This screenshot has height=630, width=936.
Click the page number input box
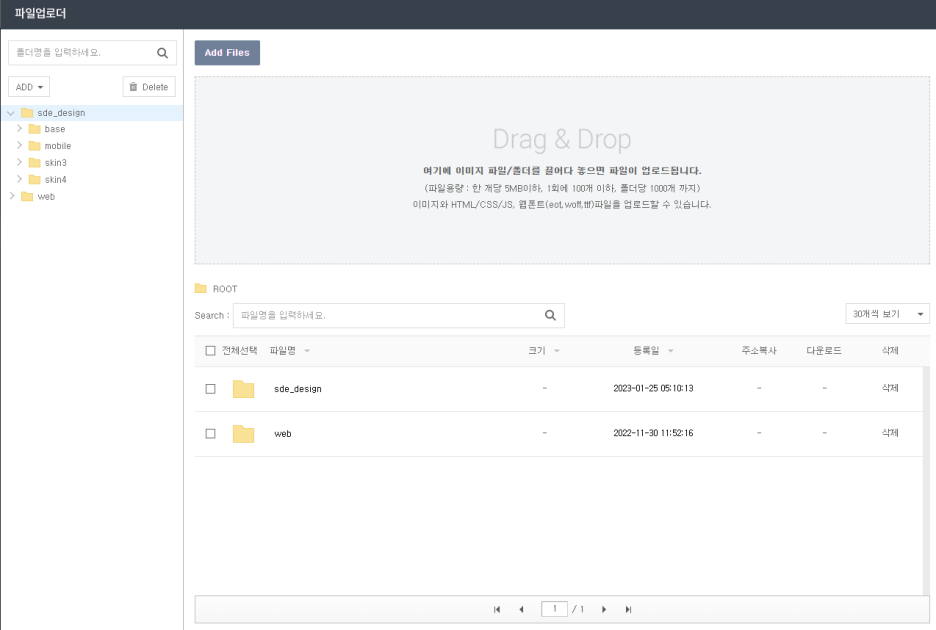tap(554, 609)
